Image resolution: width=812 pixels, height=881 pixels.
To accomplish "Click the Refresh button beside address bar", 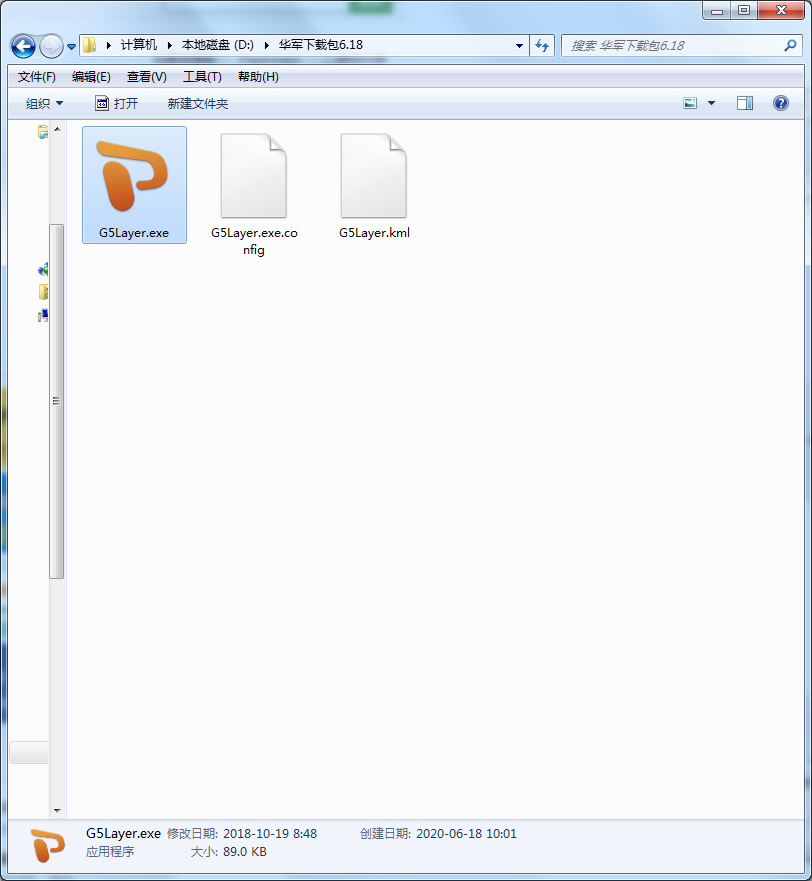I will [x=542, y=46].
